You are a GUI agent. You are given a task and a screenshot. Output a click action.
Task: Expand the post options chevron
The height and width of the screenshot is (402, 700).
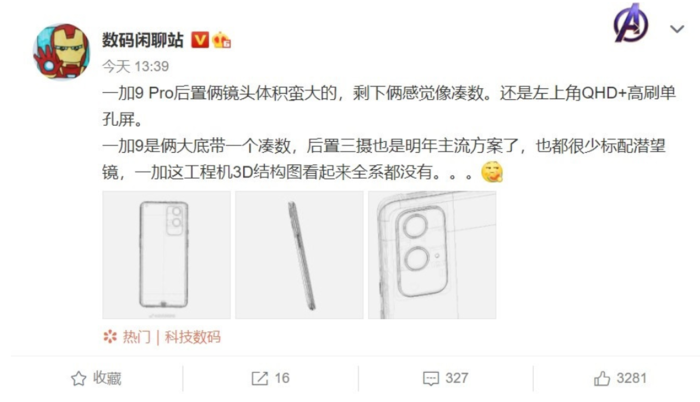tap(677, 29)
